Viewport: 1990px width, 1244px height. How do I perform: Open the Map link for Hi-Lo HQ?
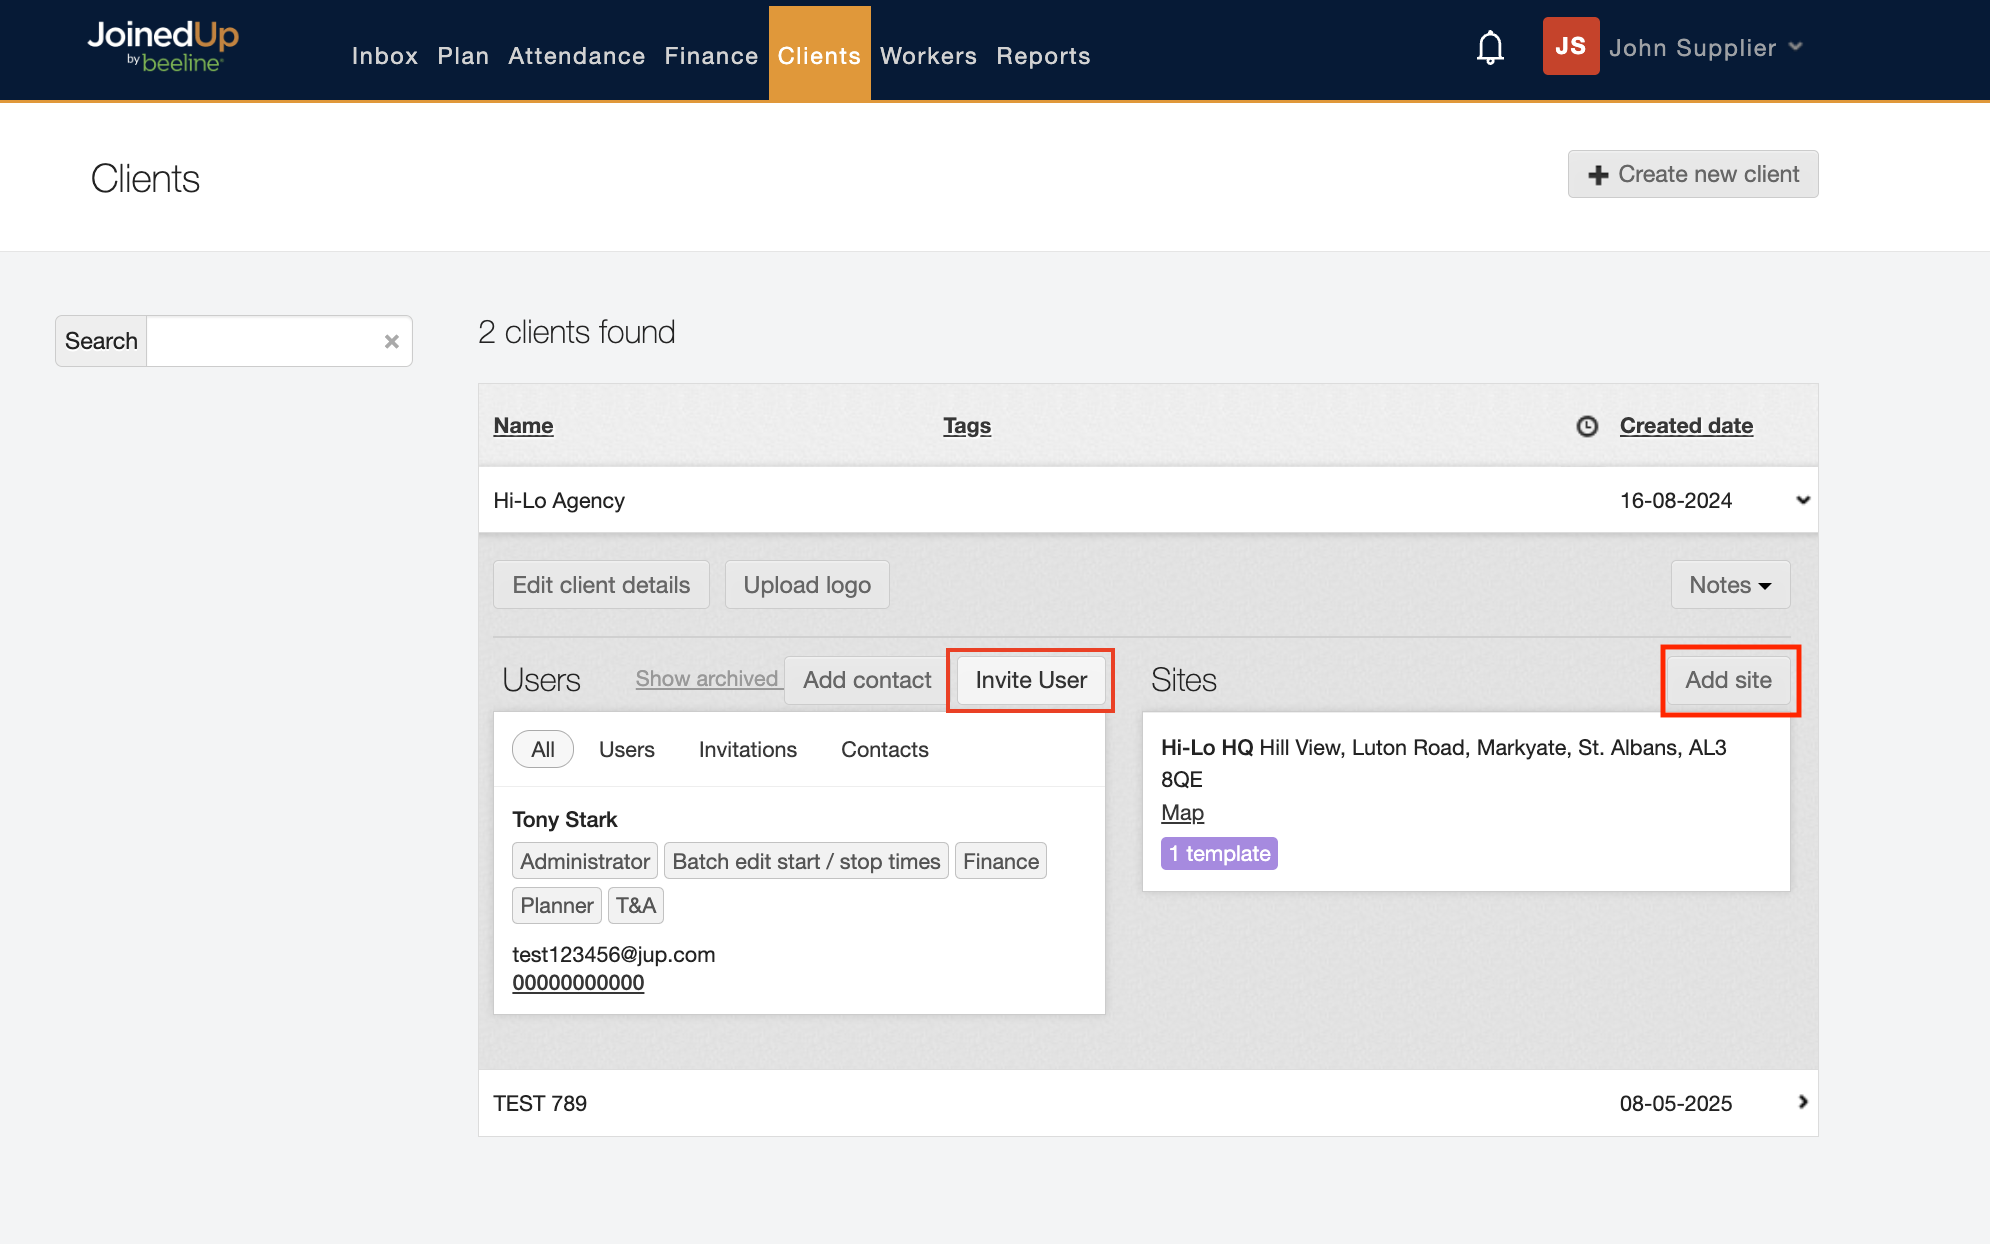click(1182, 813)
